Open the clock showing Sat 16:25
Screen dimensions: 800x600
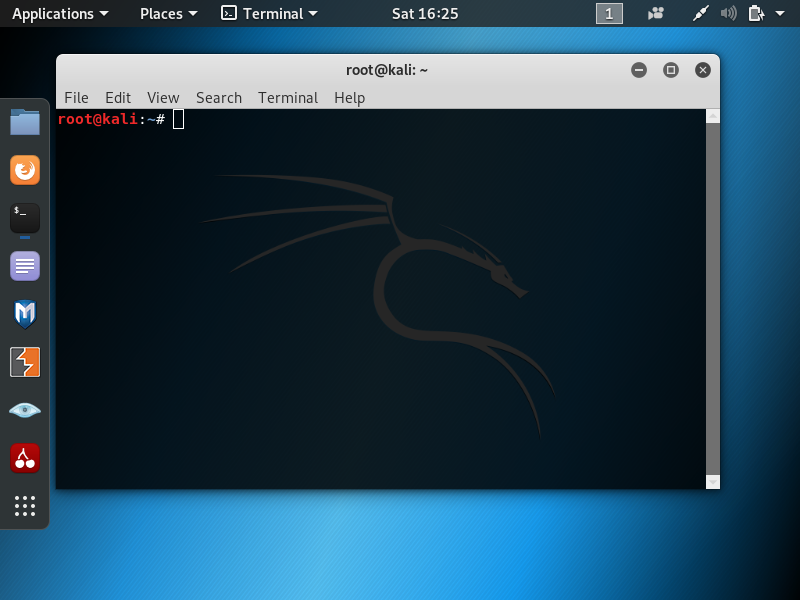(425, 14)
